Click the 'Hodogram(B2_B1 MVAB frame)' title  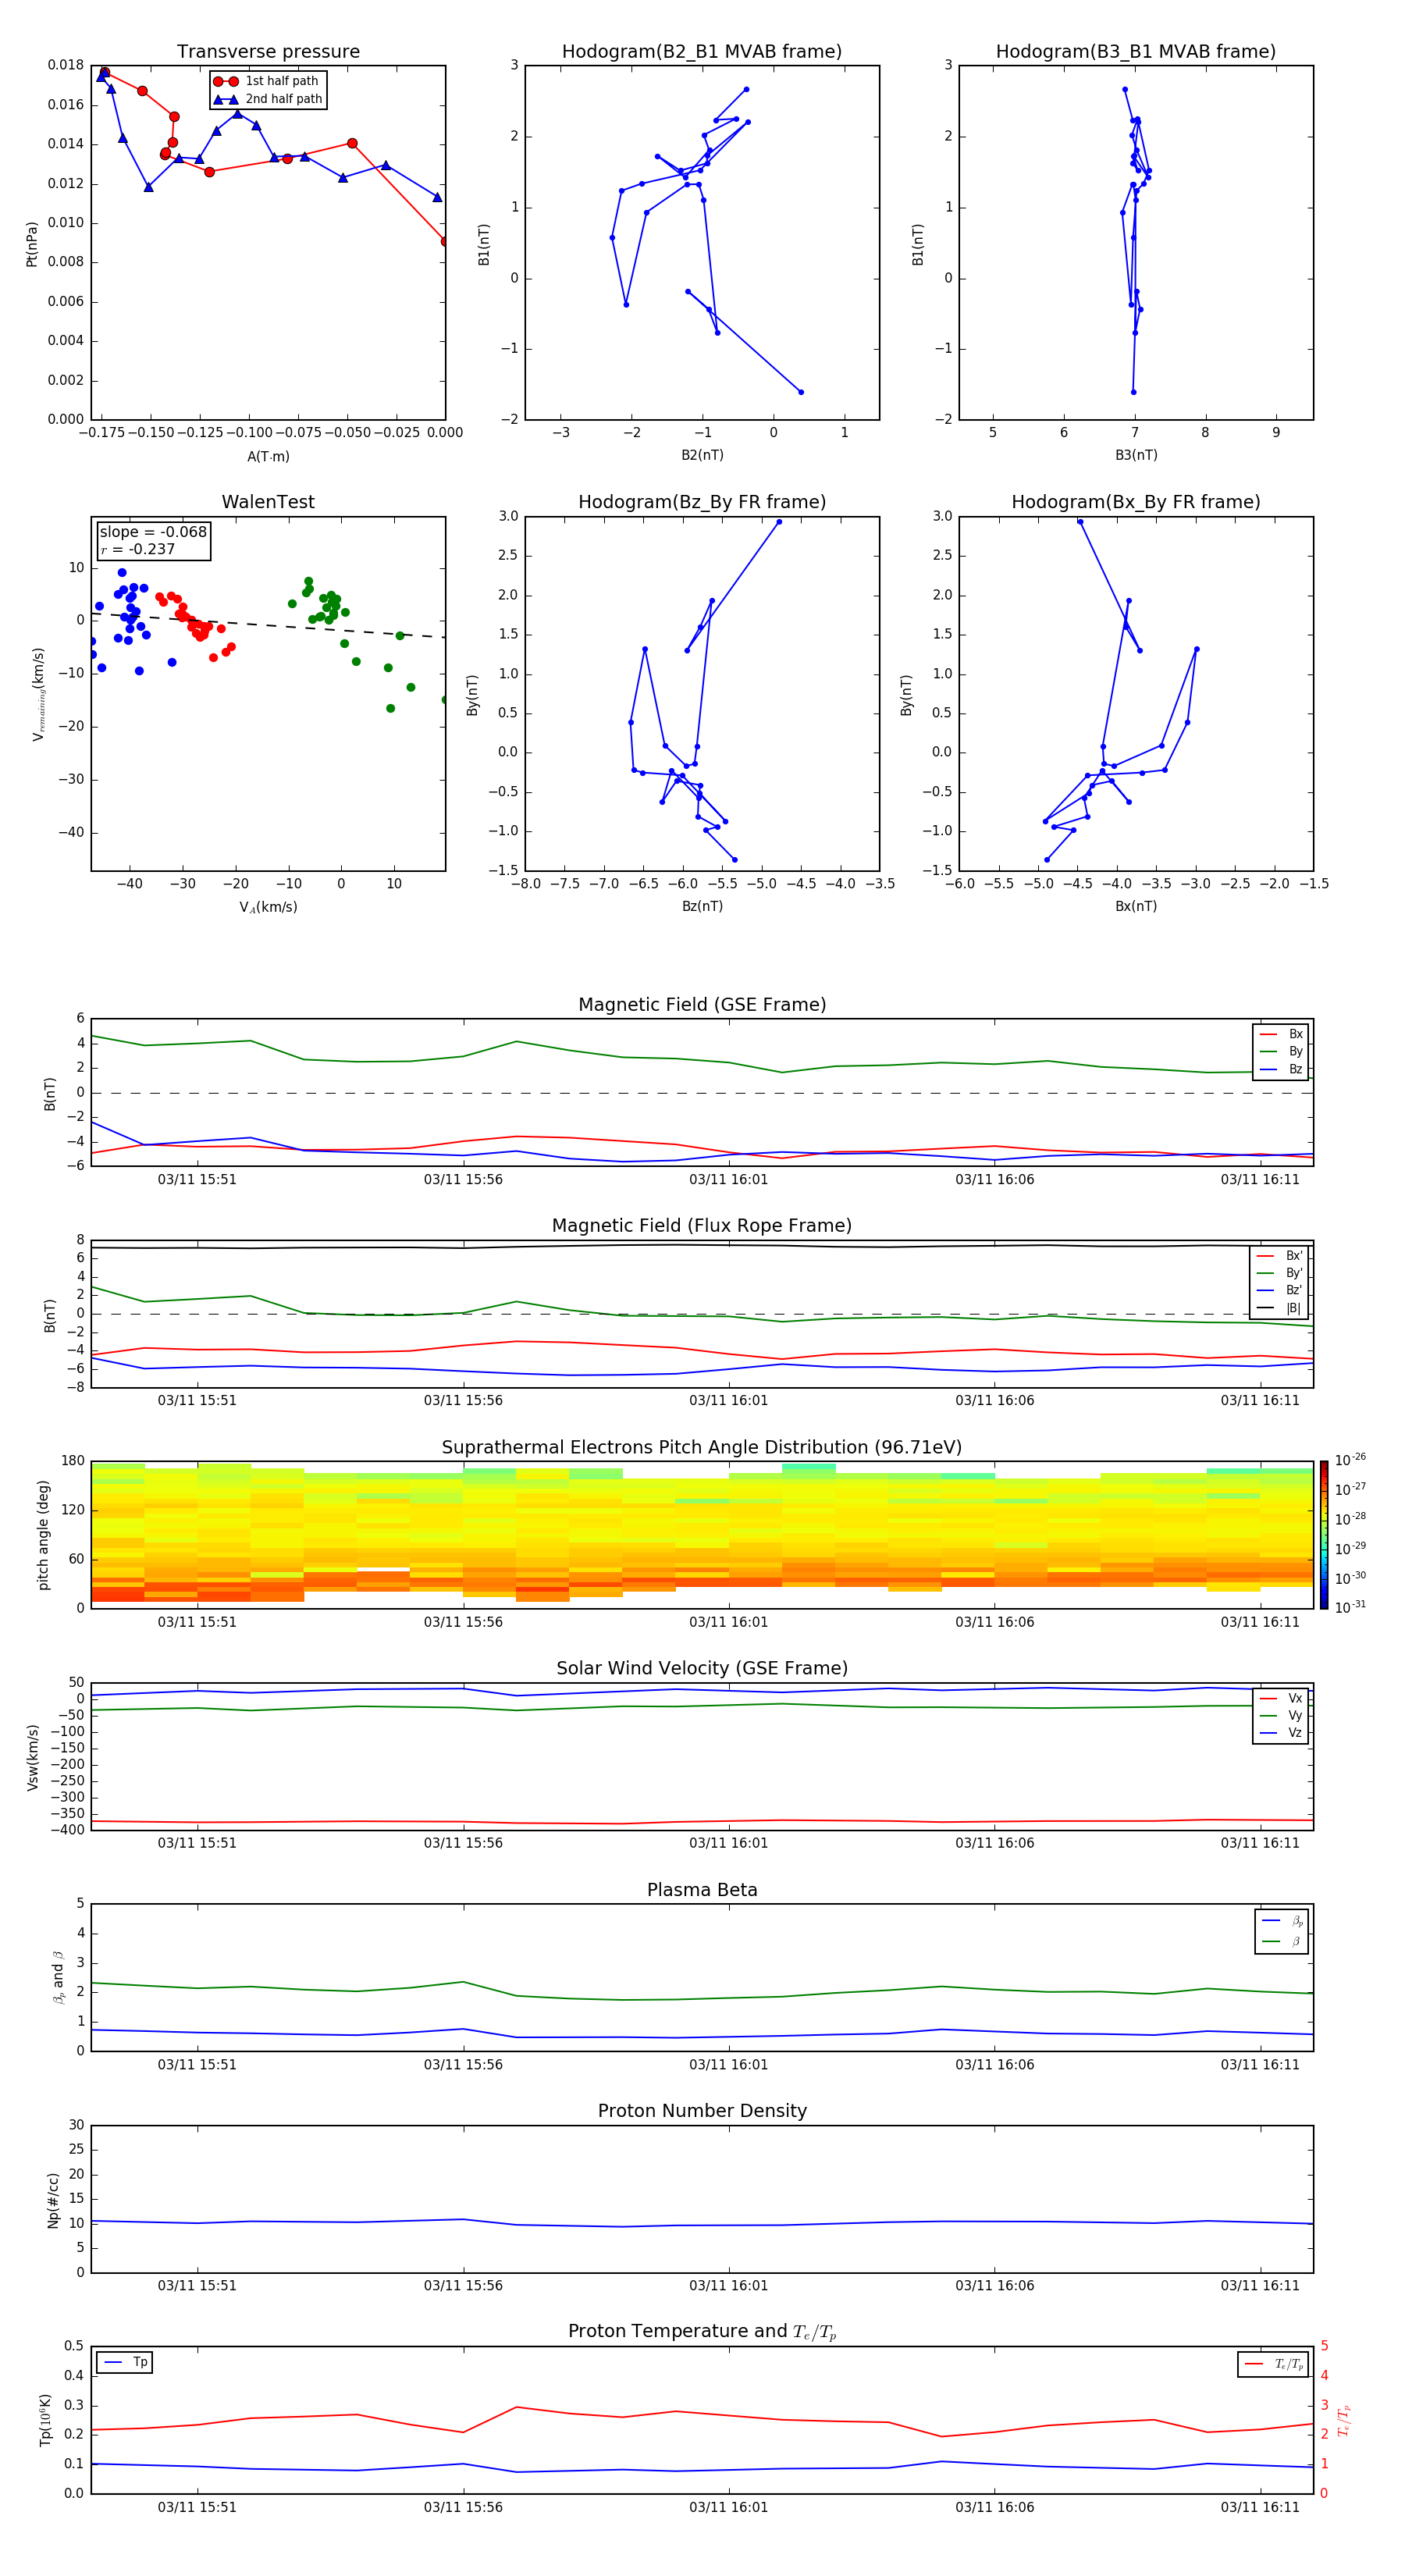point(702,52)
